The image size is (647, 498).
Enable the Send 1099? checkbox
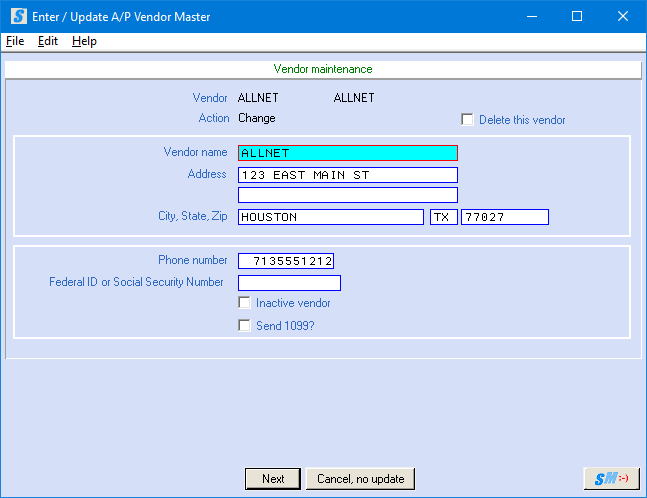click(x=244, y=326)
